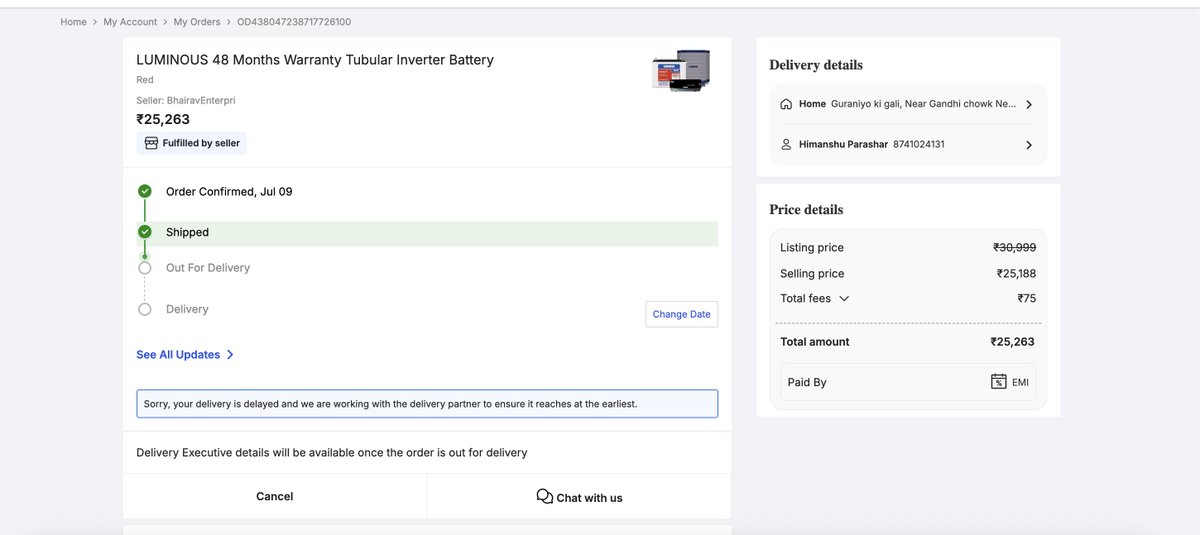Expand Total fees dropdown arrow

[x=844, y=298]
